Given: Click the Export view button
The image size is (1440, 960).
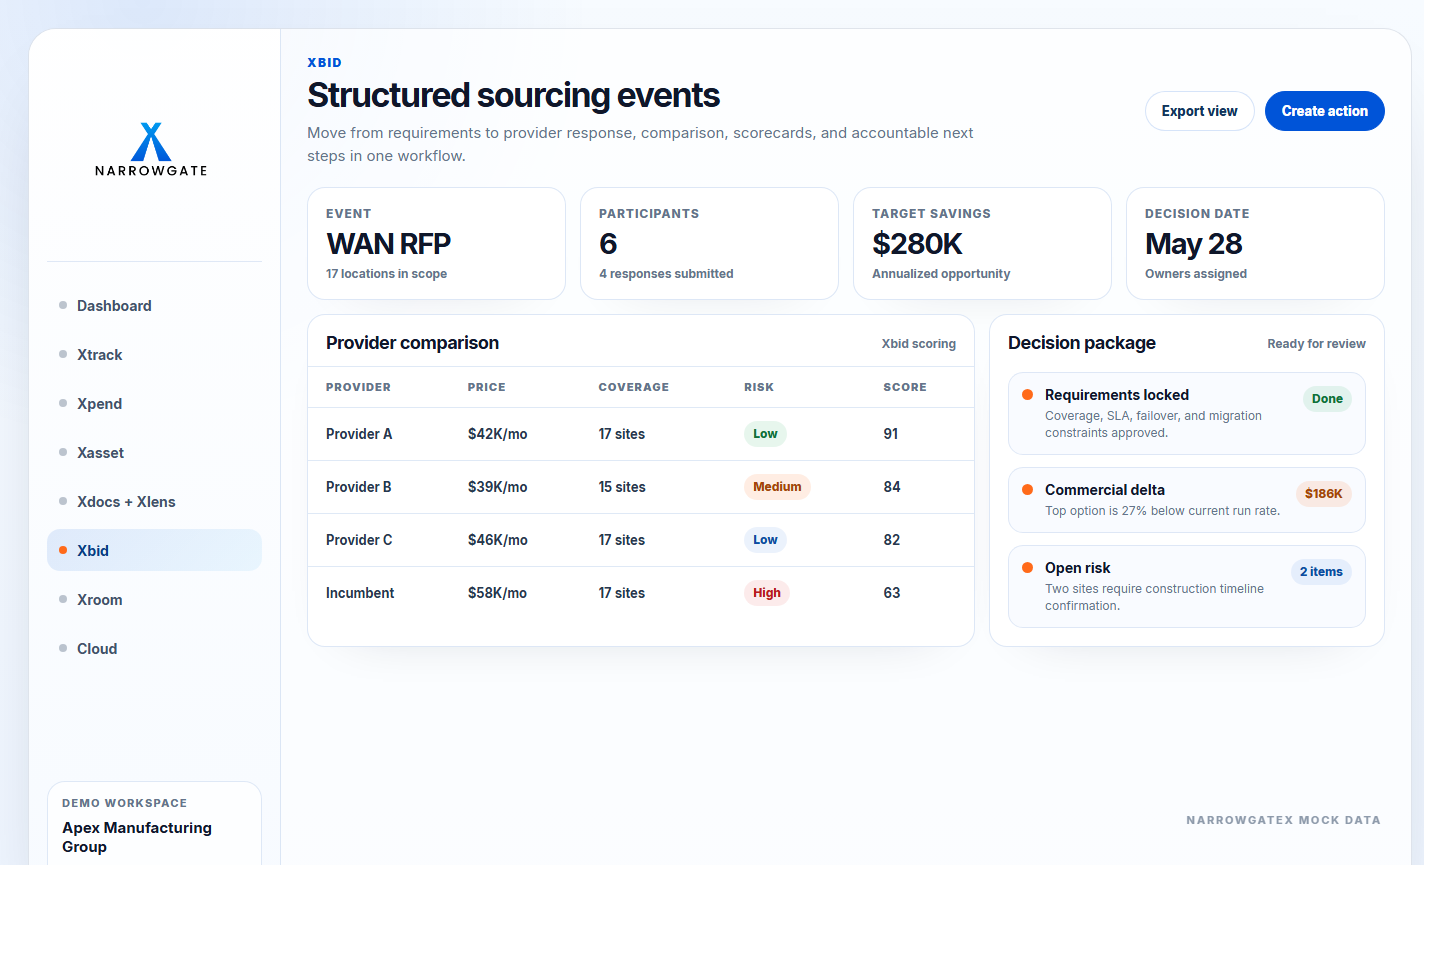Looking at the screenshot, I should pyautogui.click(x=1199, y=111).
